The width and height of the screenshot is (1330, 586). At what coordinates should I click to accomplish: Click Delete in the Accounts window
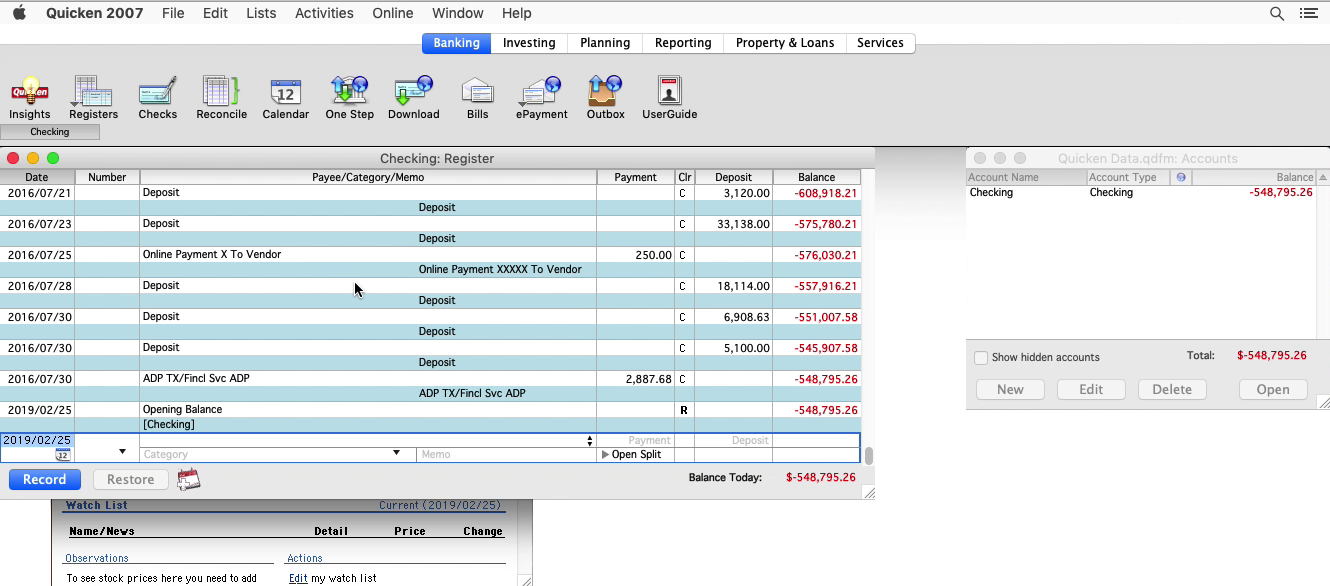1172,389
